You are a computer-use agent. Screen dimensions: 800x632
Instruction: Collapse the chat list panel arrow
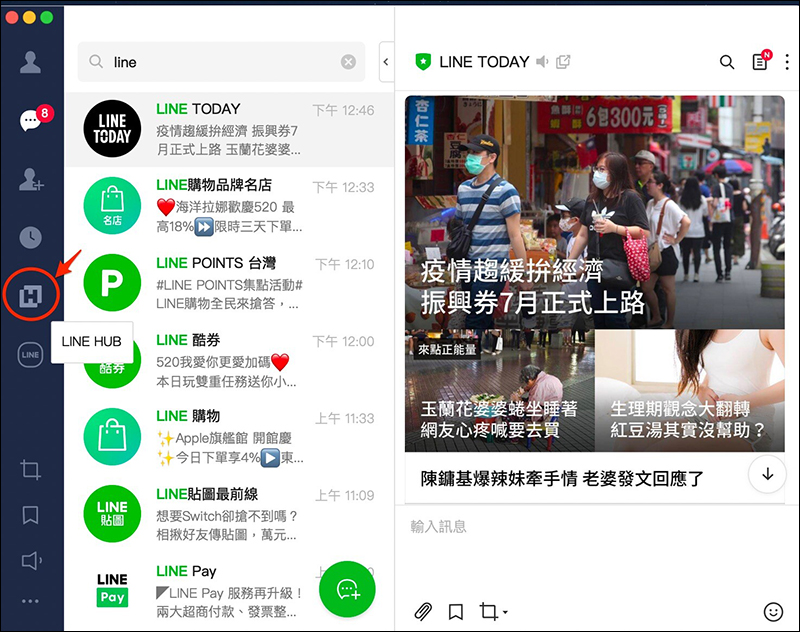click(x=386, y=62)
